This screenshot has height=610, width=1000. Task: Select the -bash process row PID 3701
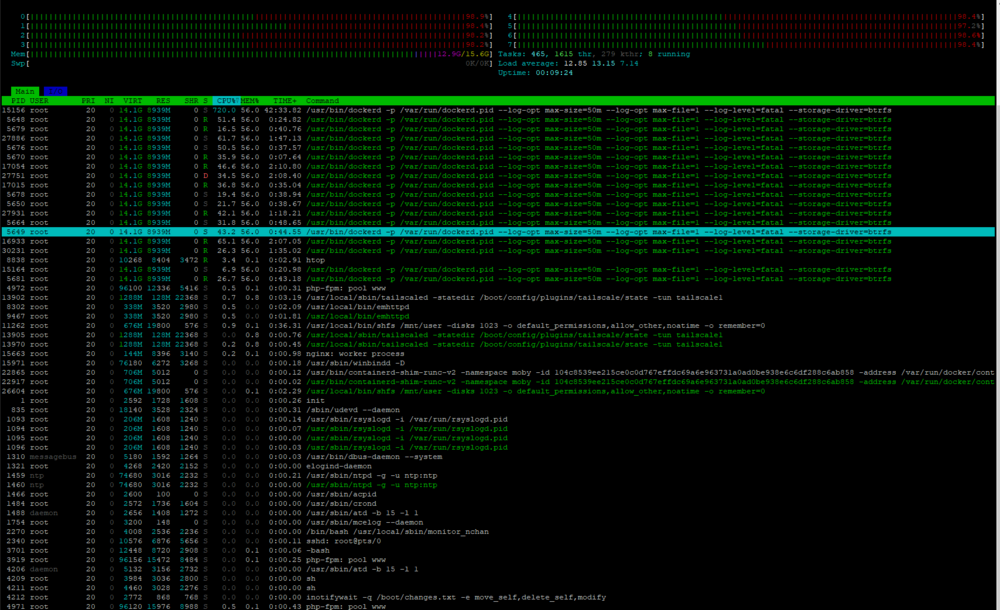[x=497, y=550]
